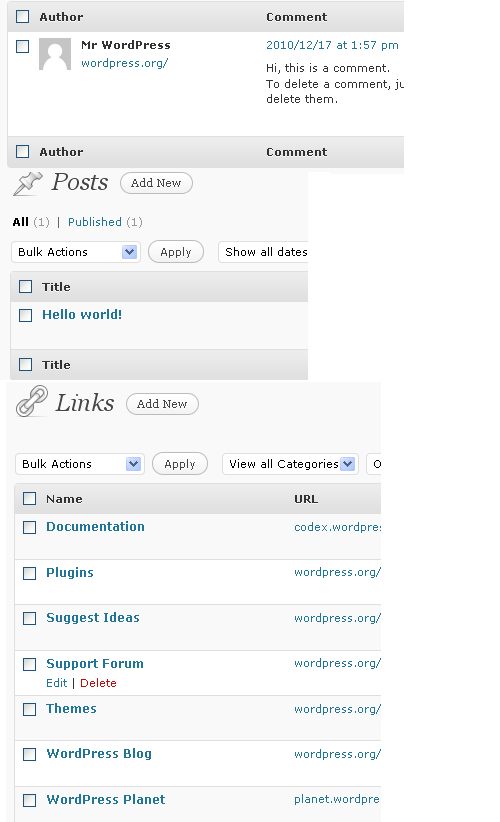Delete the Support Forum link
500x822 pixels.
click(98, 683)
